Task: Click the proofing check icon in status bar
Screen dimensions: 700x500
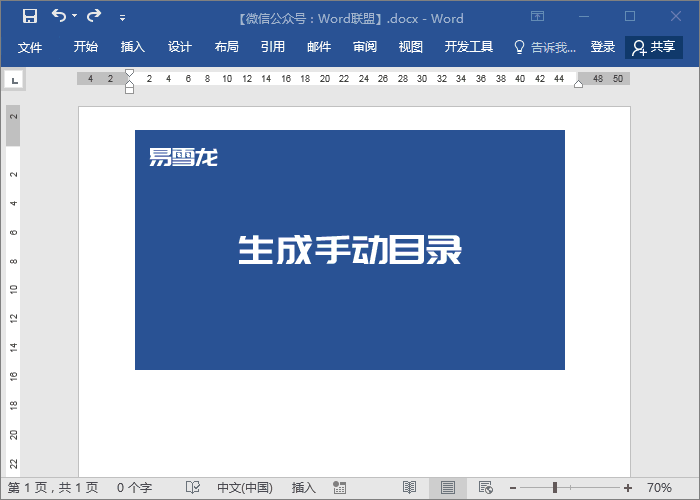Action: (x=192, y=487)
